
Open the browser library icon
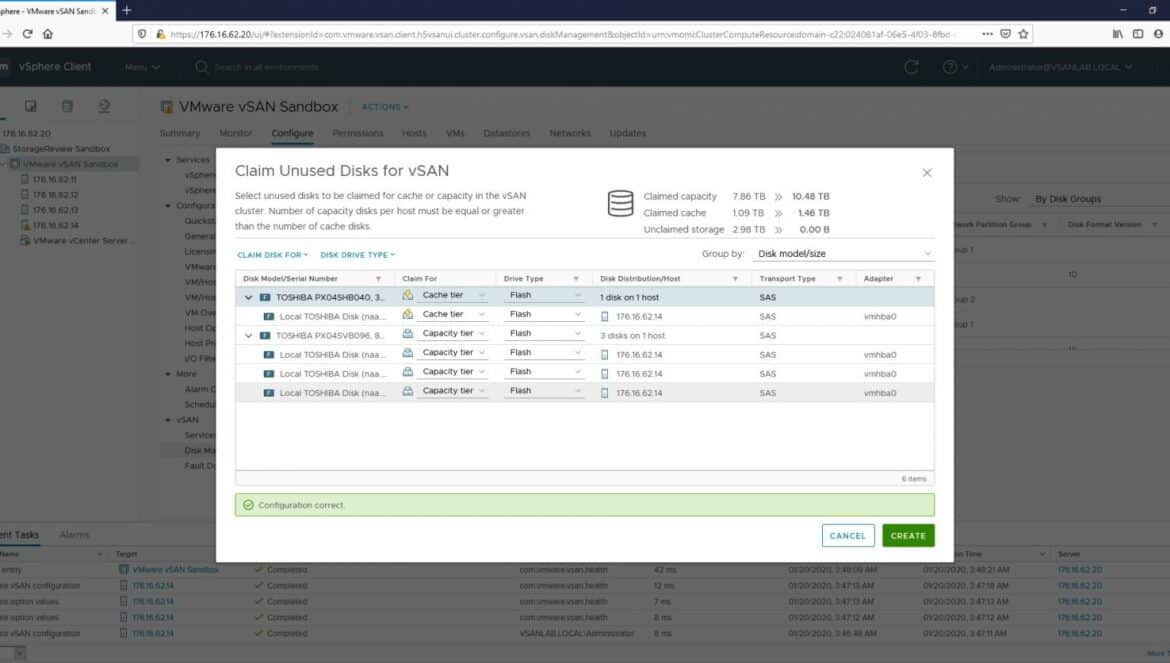[x=1117, y=34]
